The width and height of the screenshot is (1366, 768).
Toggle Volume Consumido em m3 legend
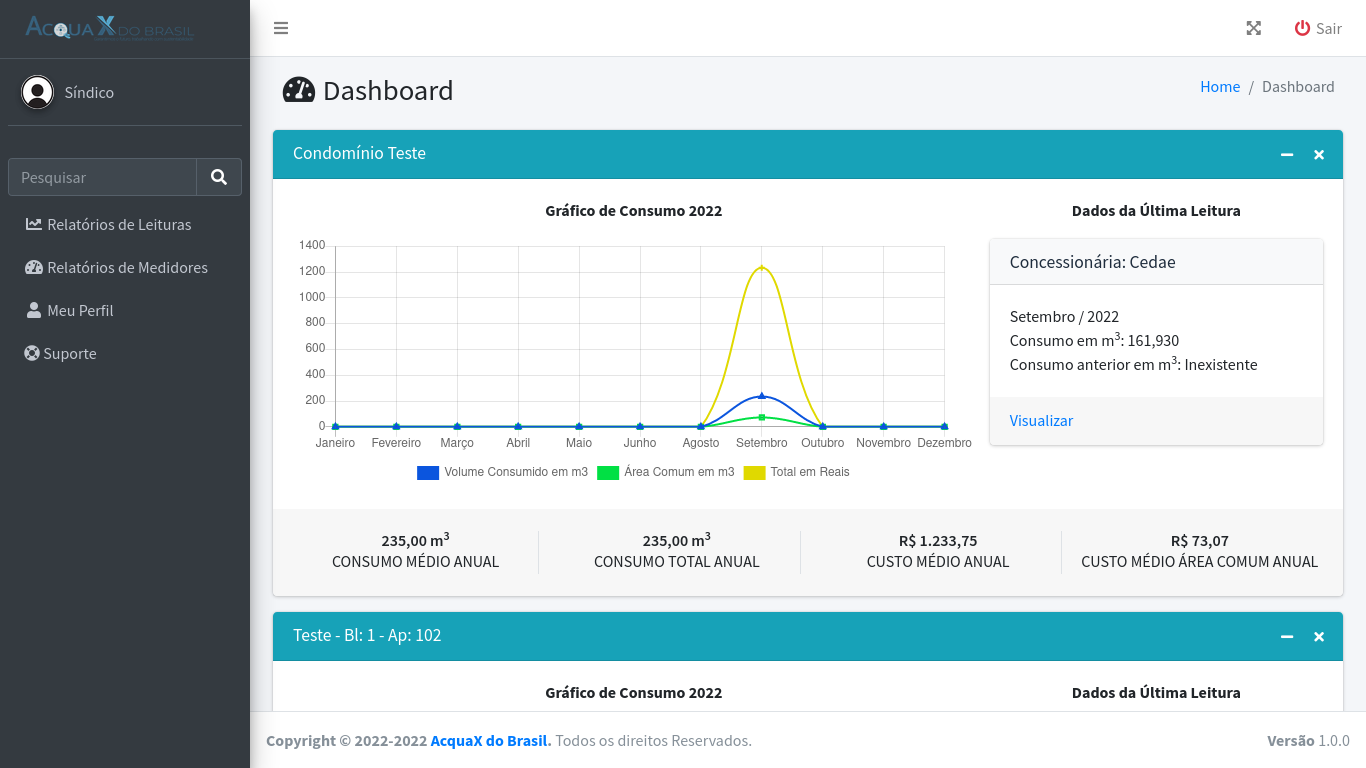point(502,472)
